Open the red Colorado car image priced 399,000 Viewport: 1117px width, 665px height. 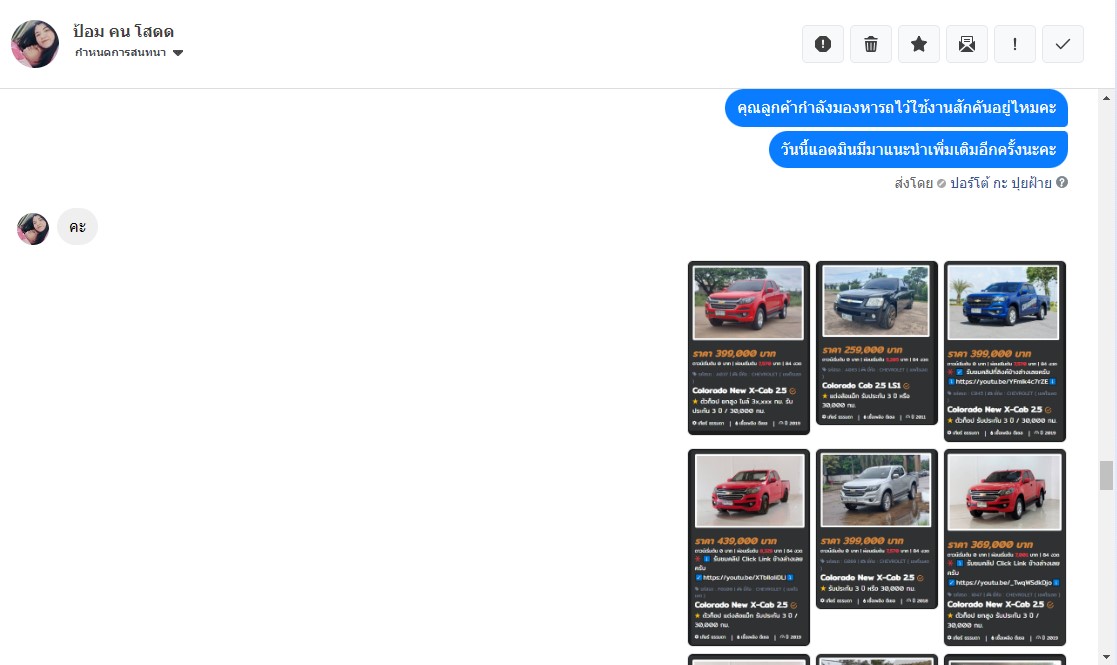coord(749,347)
